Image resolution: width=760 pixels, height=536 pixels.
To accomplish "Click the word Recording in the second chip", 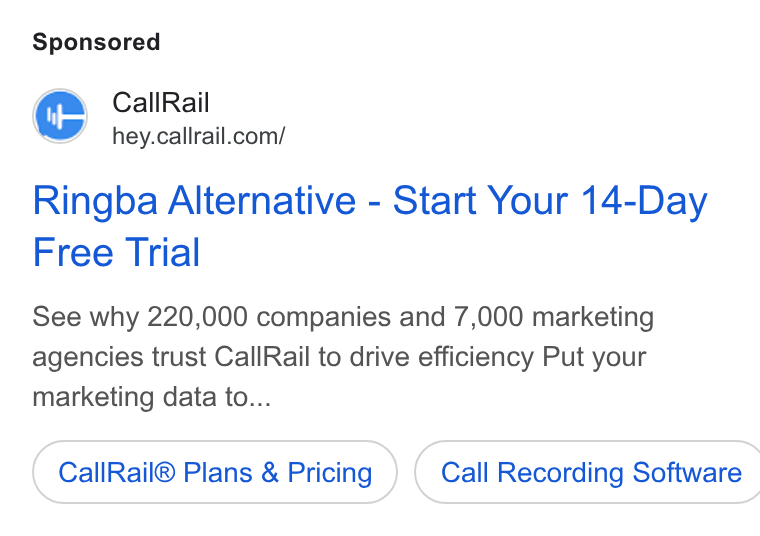I will [x=560, y=473].
